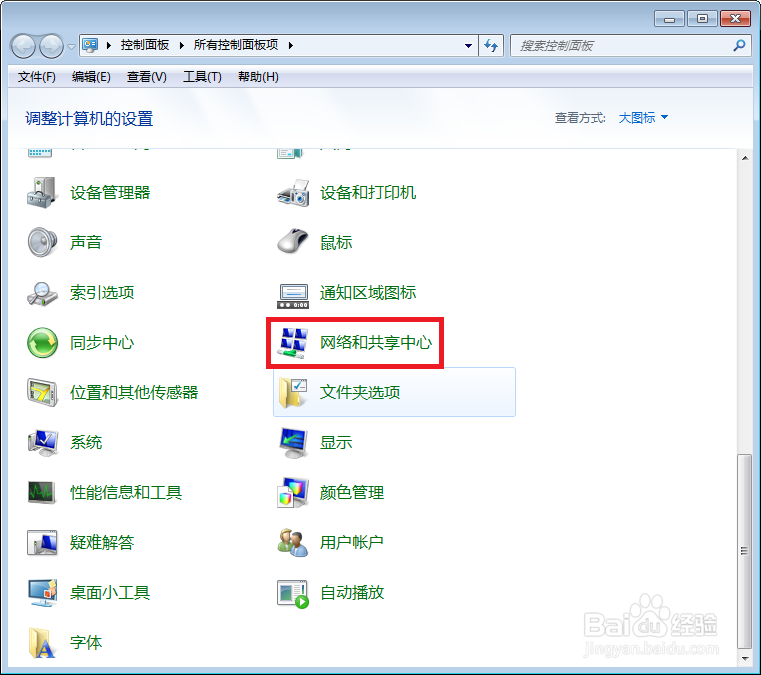Go back with the Back arrow button
This screenshot has width=761, height=675.
coord(23,47)
